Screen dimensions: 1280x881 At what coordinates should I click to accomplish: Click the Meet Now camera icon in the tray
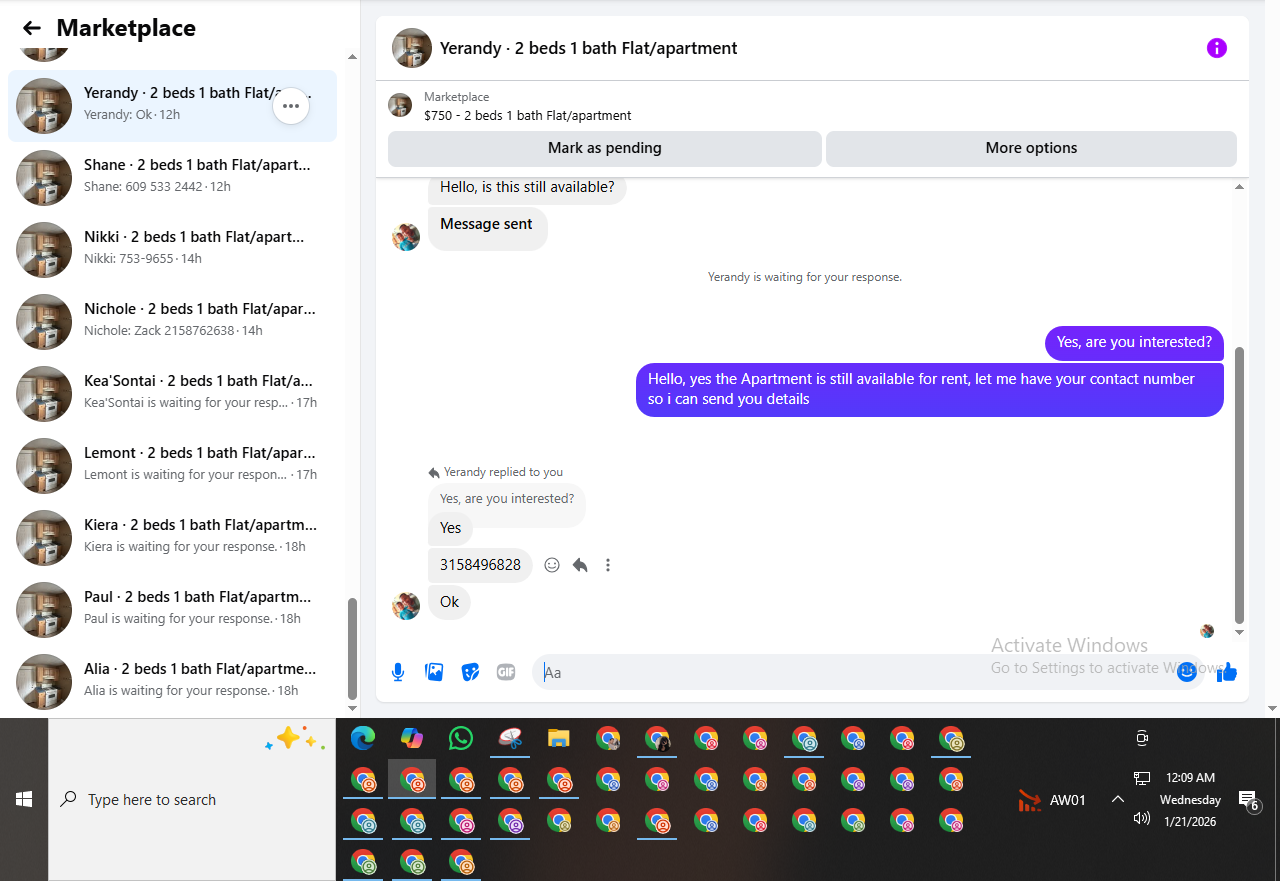click(1142, 738)
